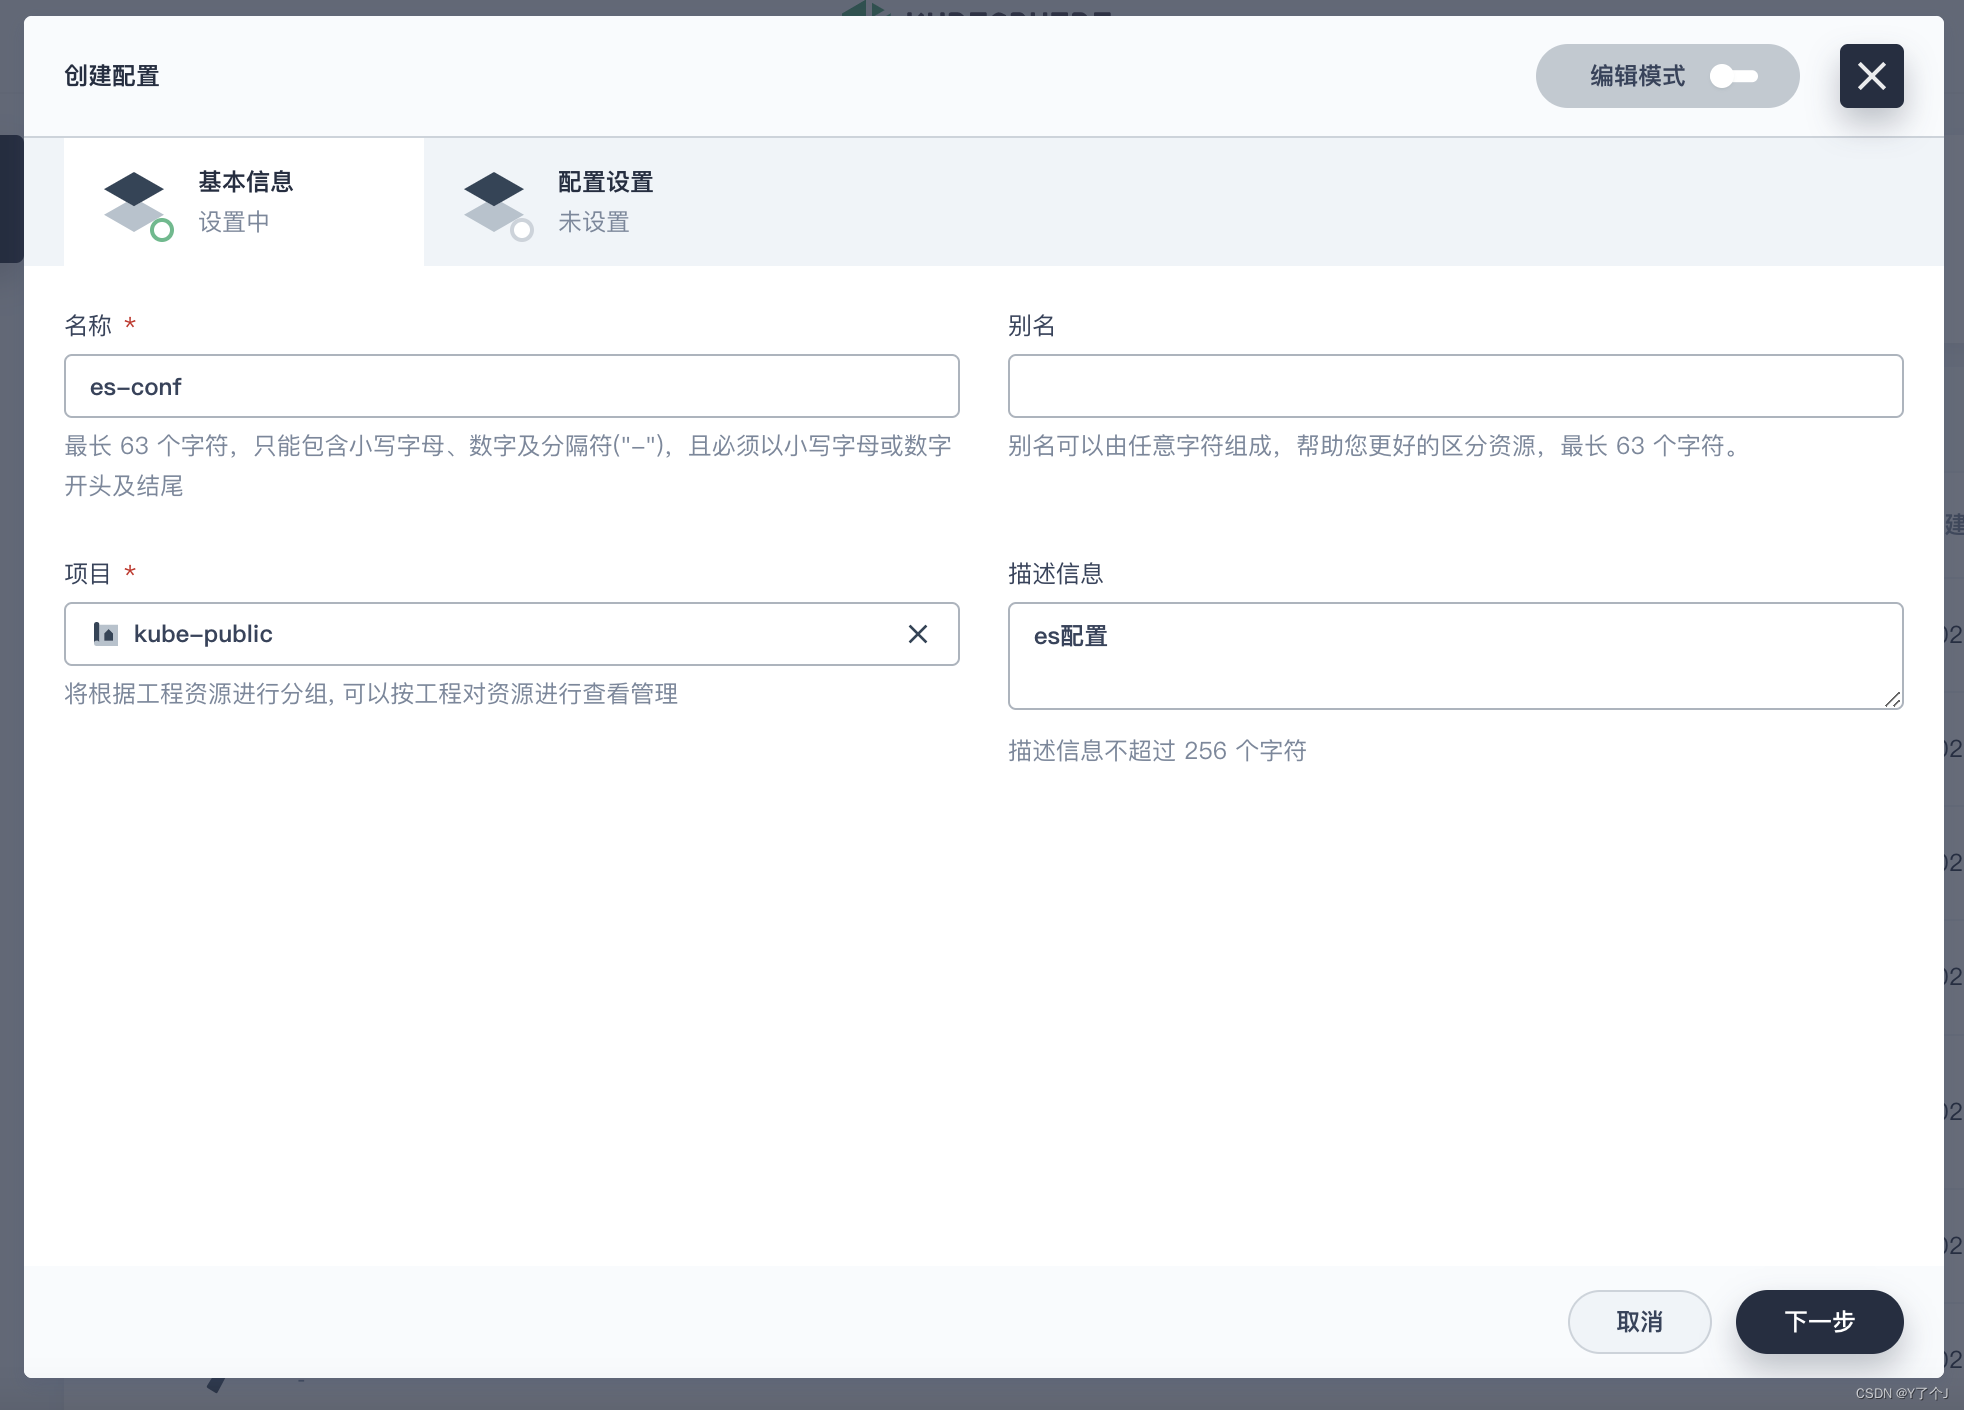This screenshot has width=1964, height=1410.
Task: Grab the 描述信息 textarea resize handle
Action: click(1893, 699)
